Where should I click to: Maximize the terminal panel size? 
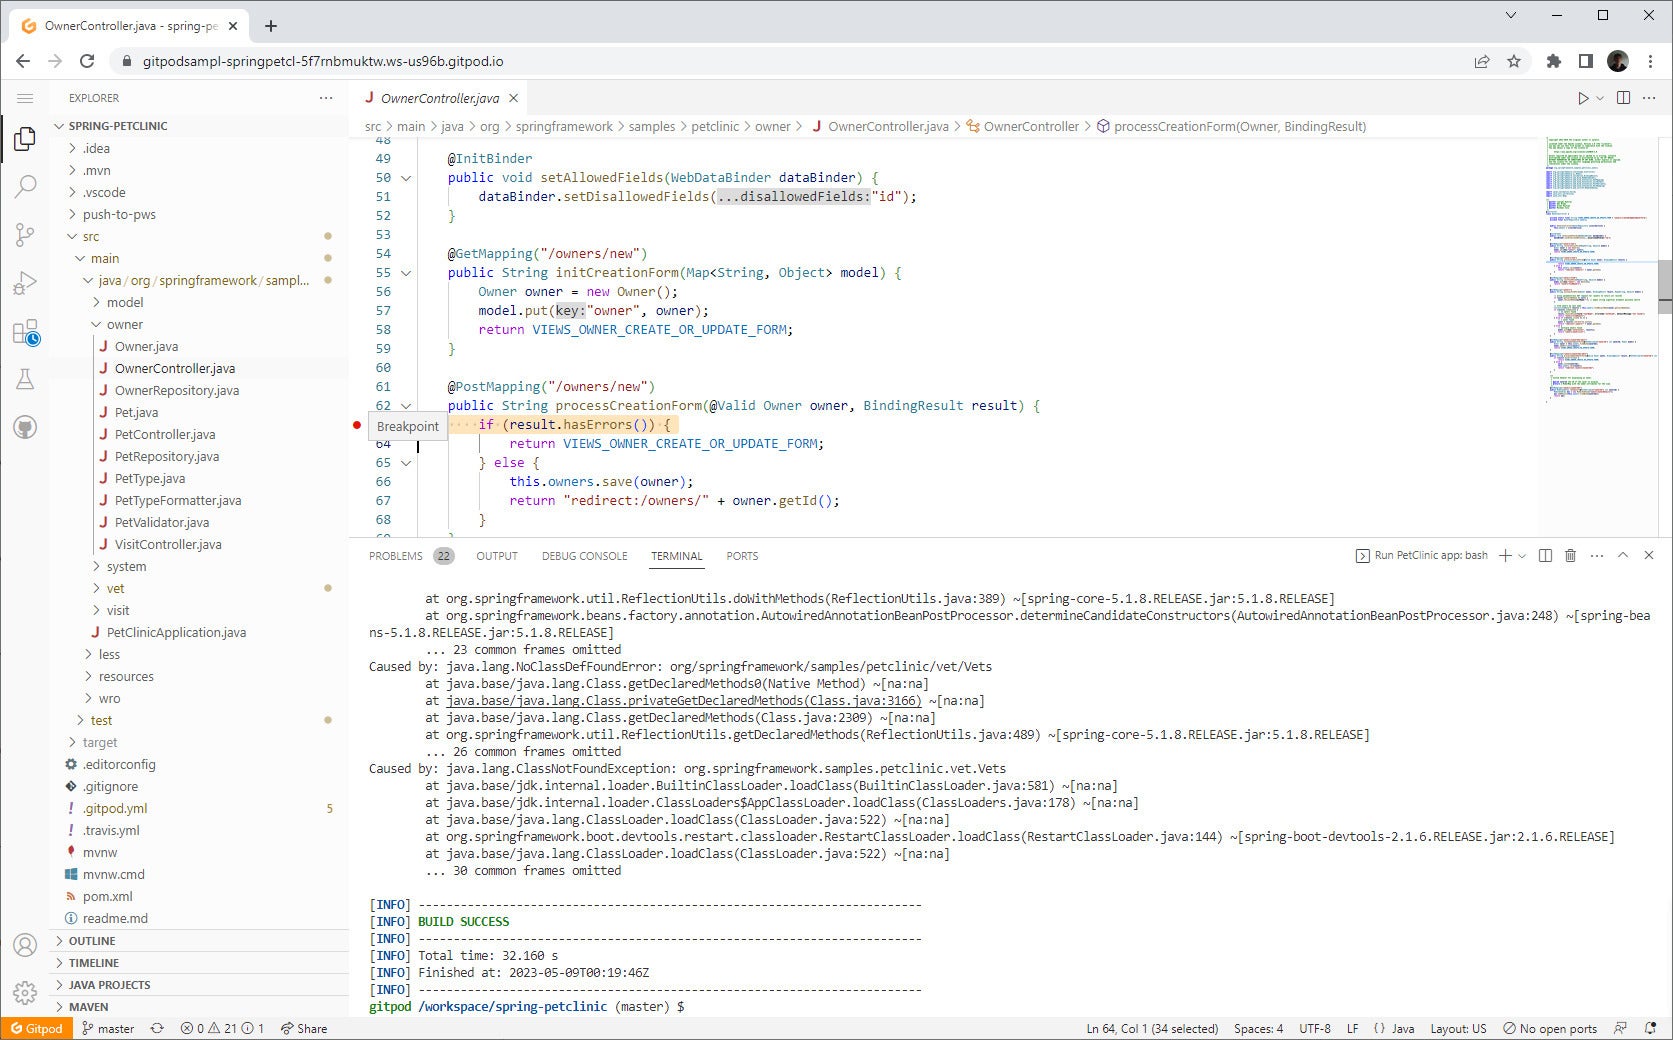[x=1623, y=555]
